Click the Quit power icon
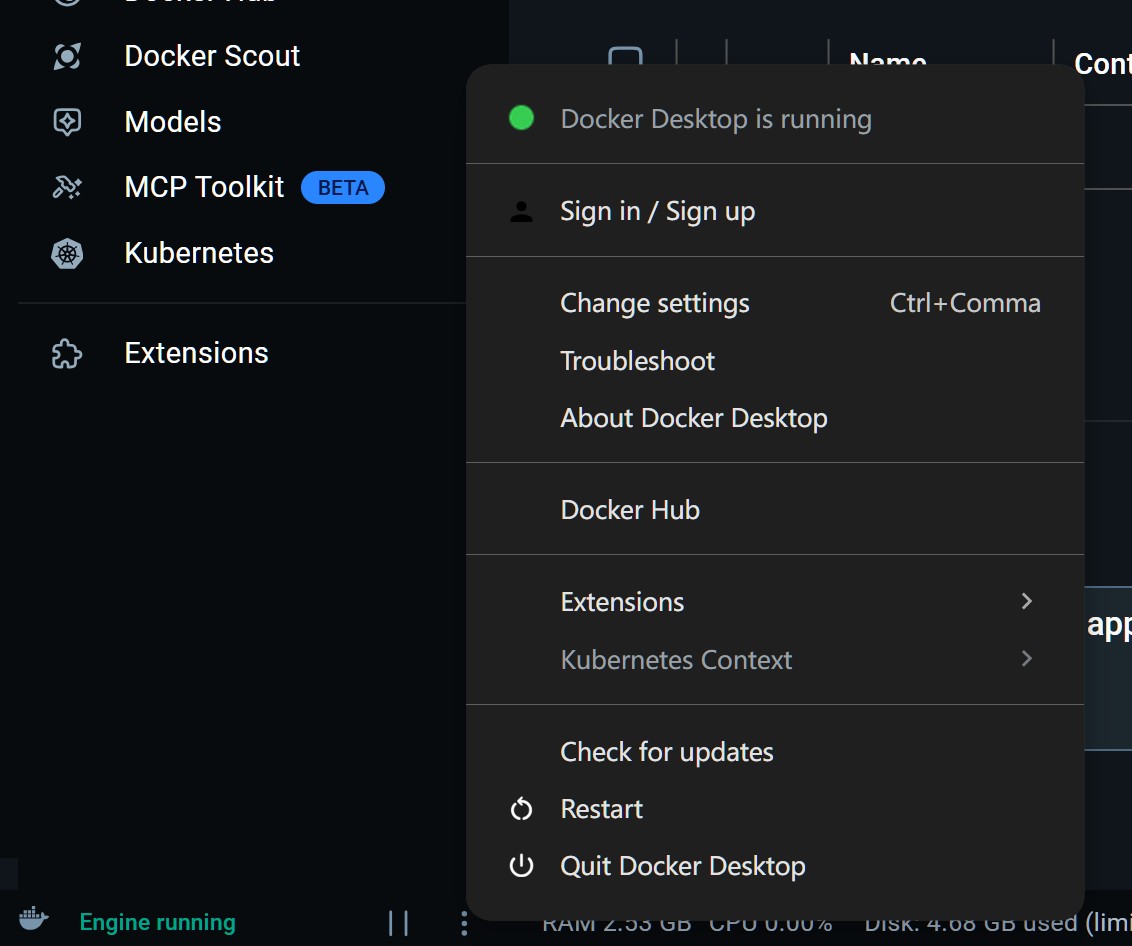 click(x=521, y=866)
